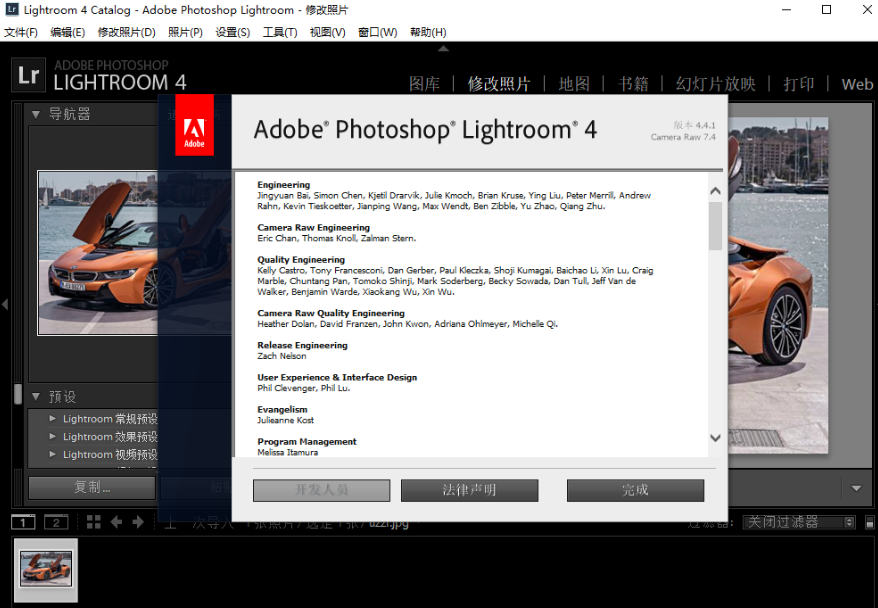878x608 pixels.
Task: Click the 法律声明 button
Action: click(469, 490)
